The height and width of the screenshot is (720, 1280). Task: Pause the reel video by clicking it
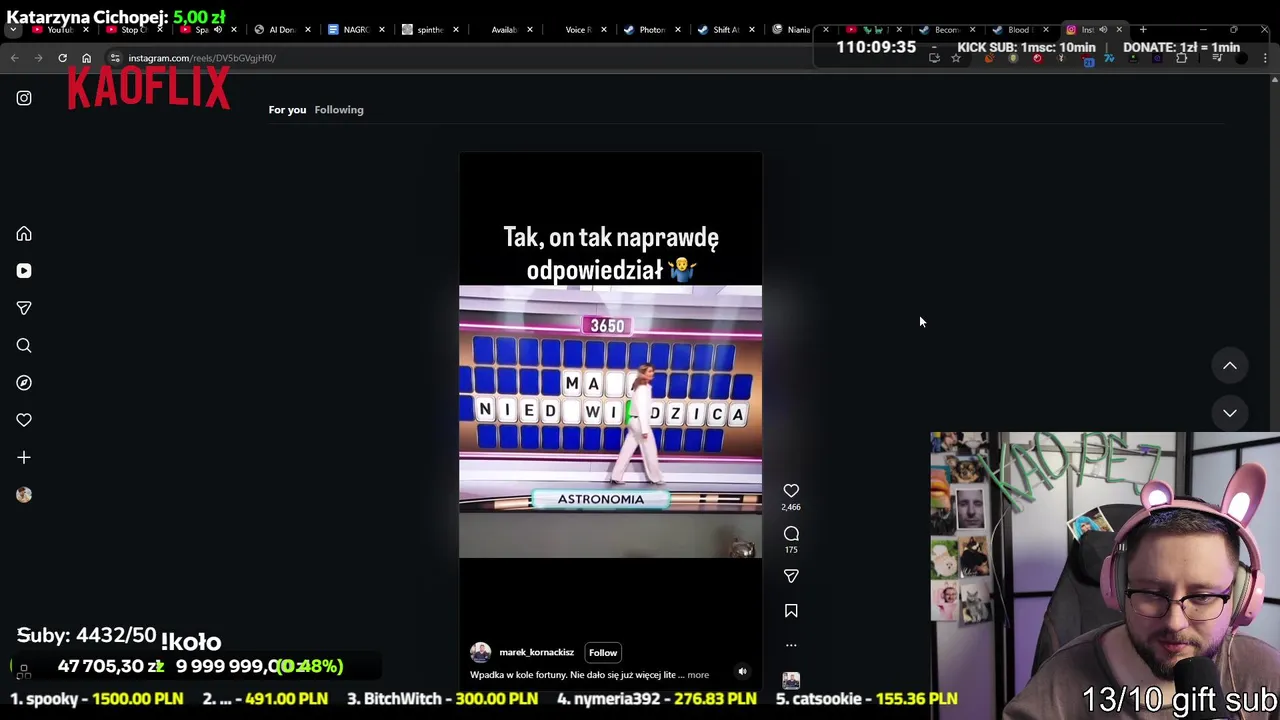tap(610, 420)
